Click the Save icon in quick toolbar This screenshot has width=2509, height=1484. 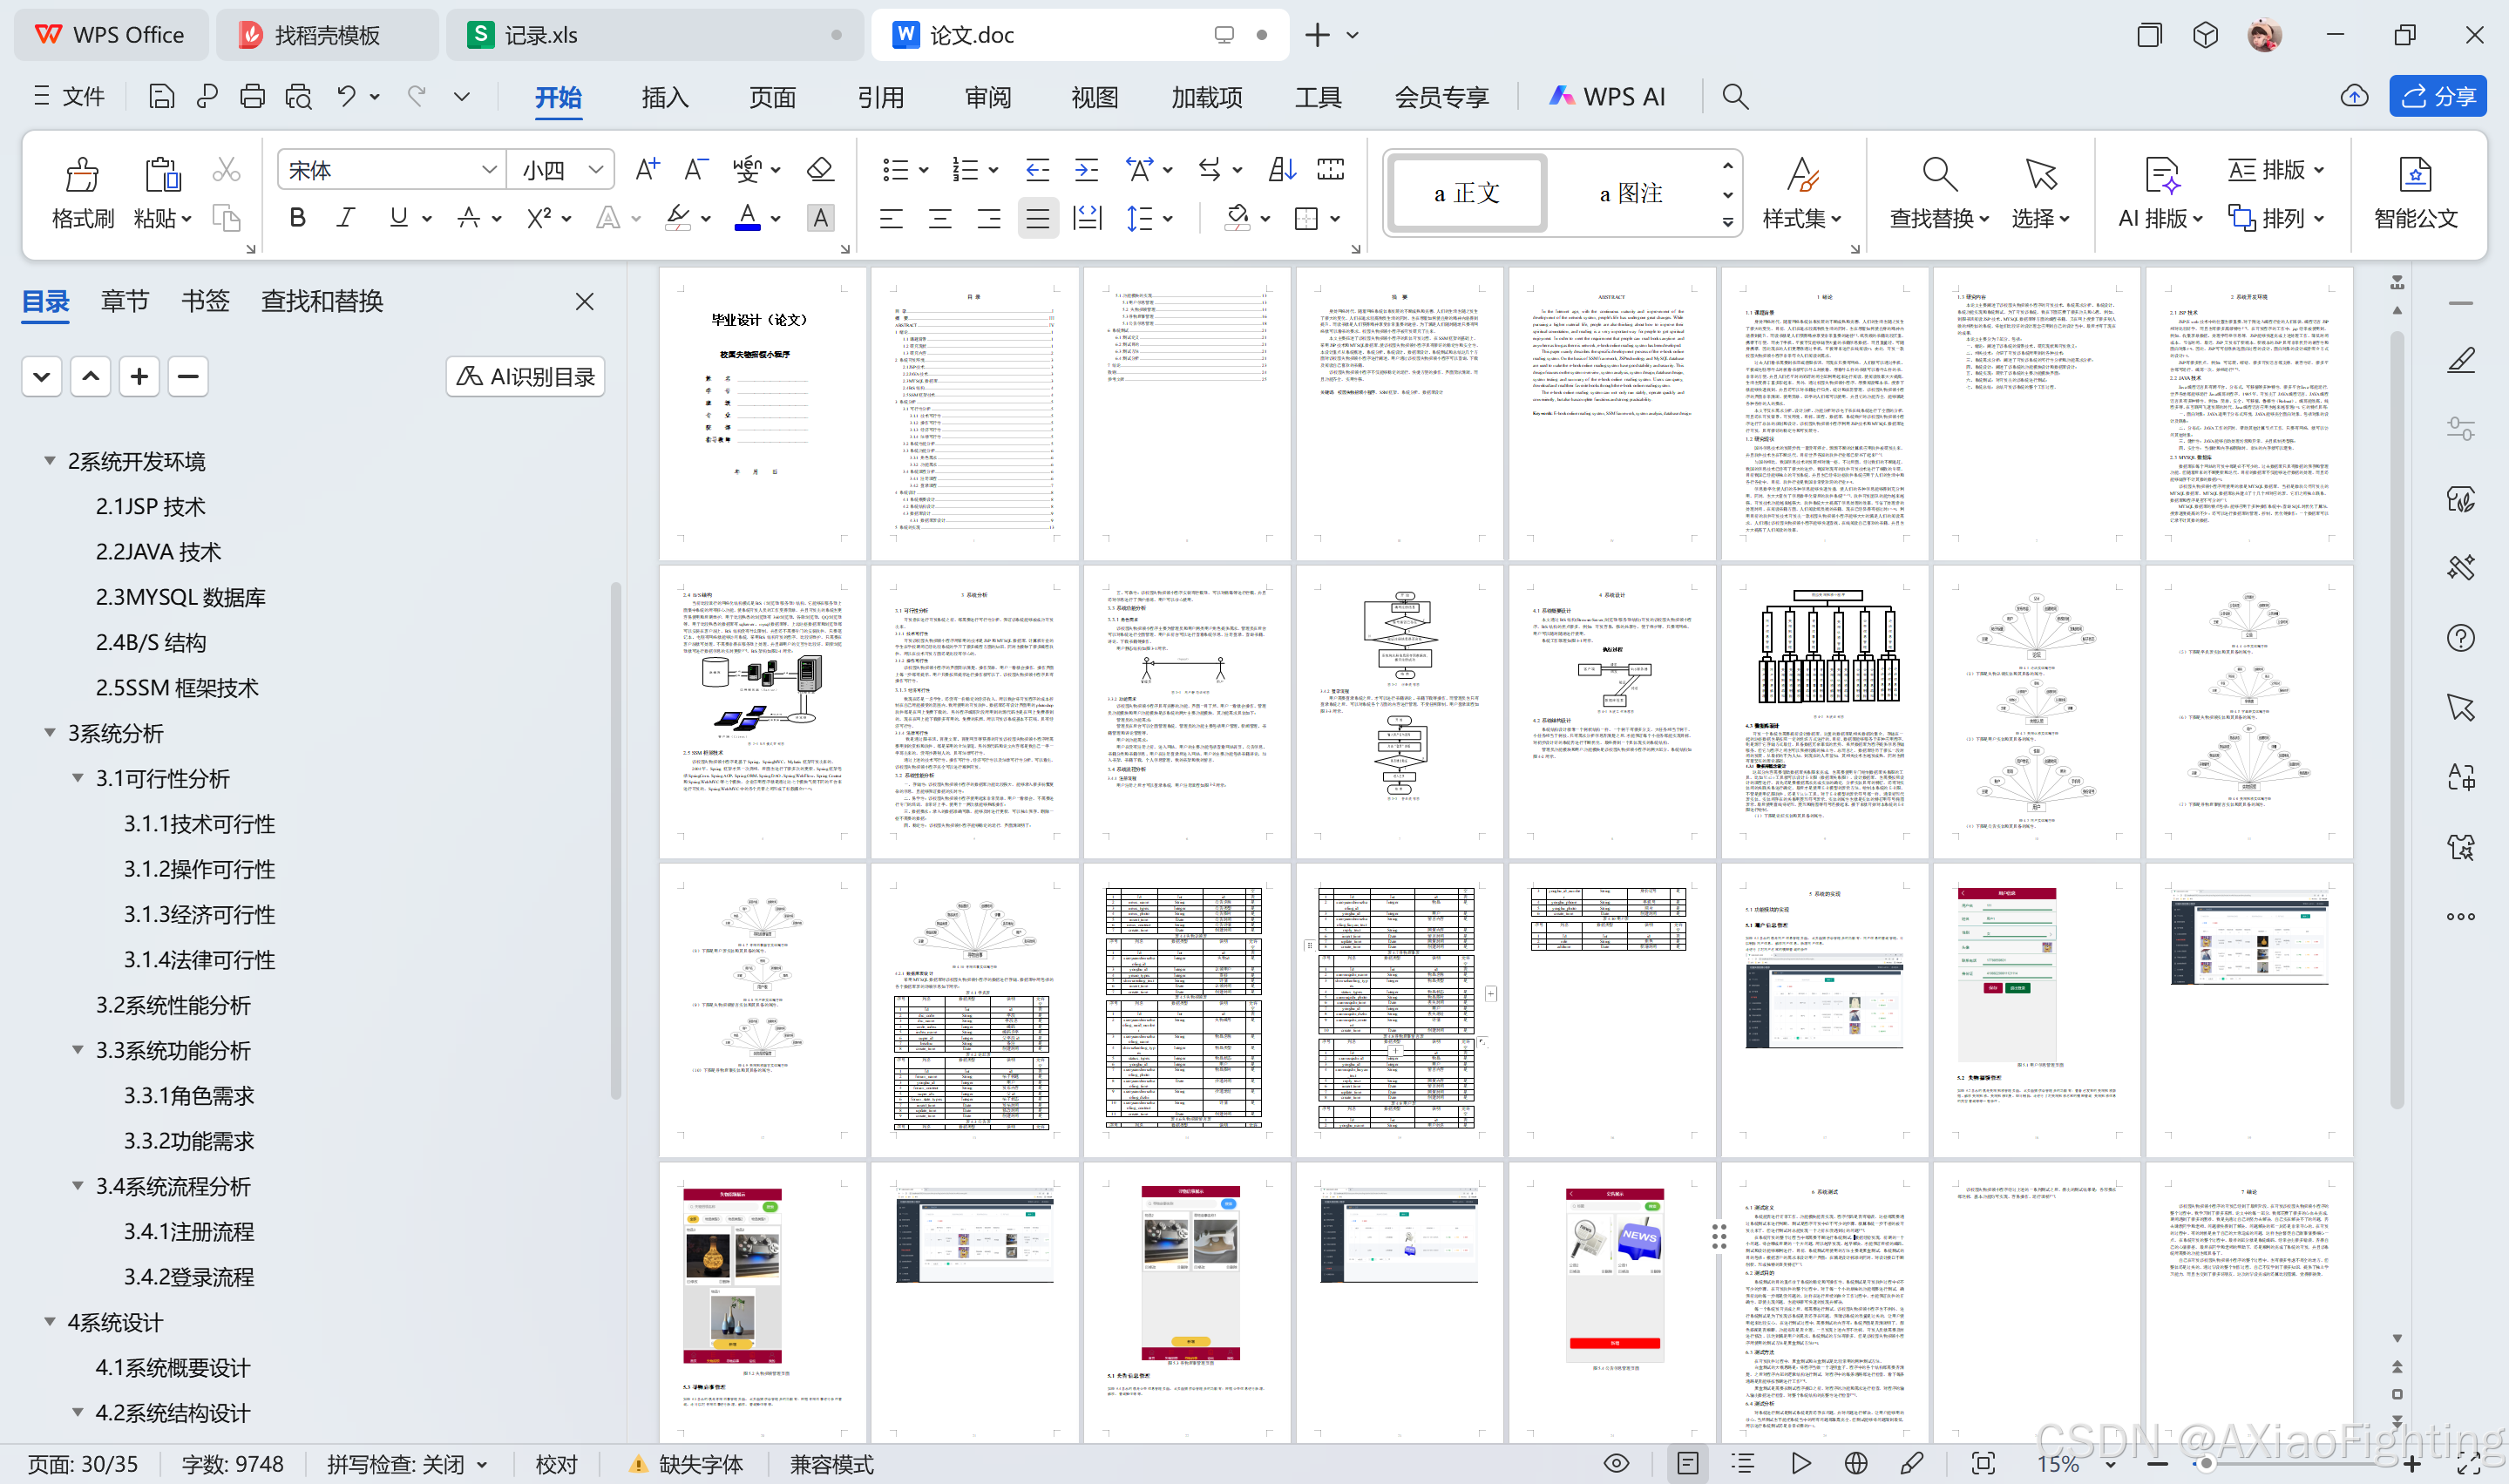tap(161, 96)
